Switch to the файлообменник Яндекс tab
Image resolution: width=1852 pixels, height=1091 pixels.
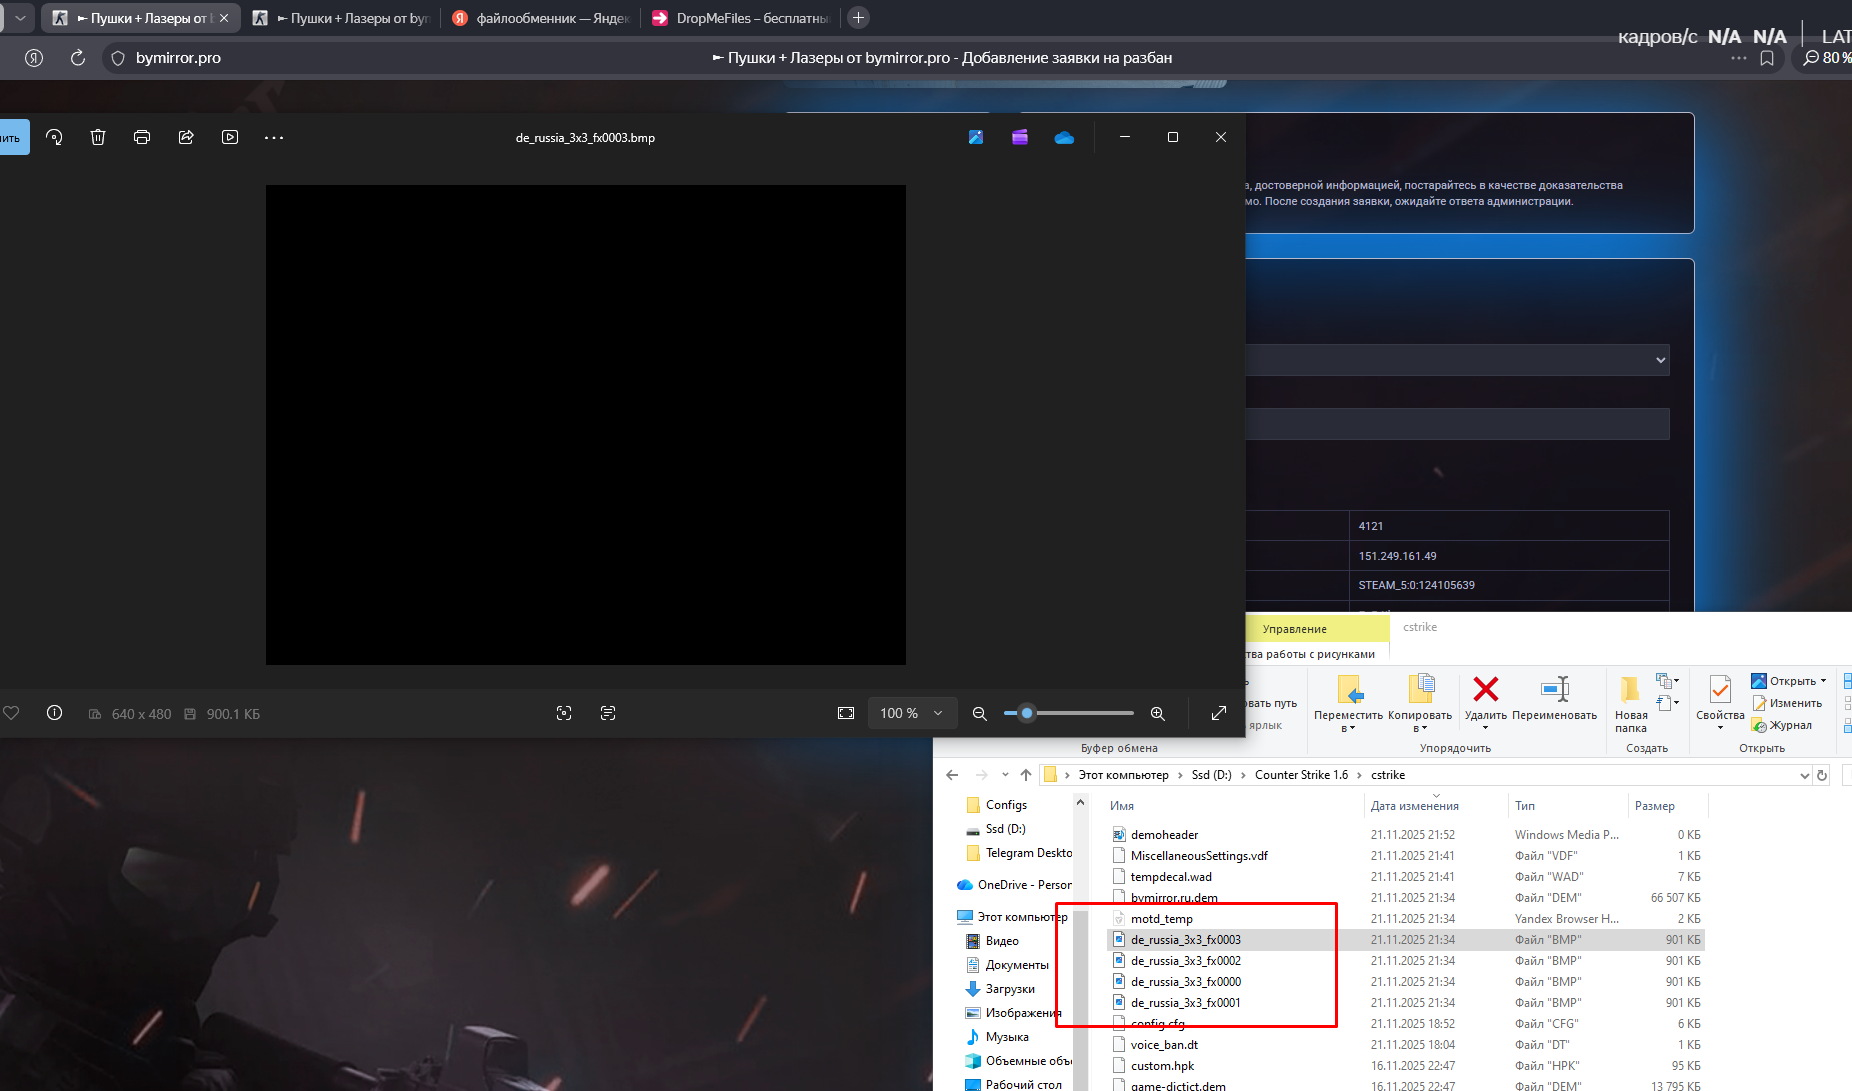tap(540, 18)
